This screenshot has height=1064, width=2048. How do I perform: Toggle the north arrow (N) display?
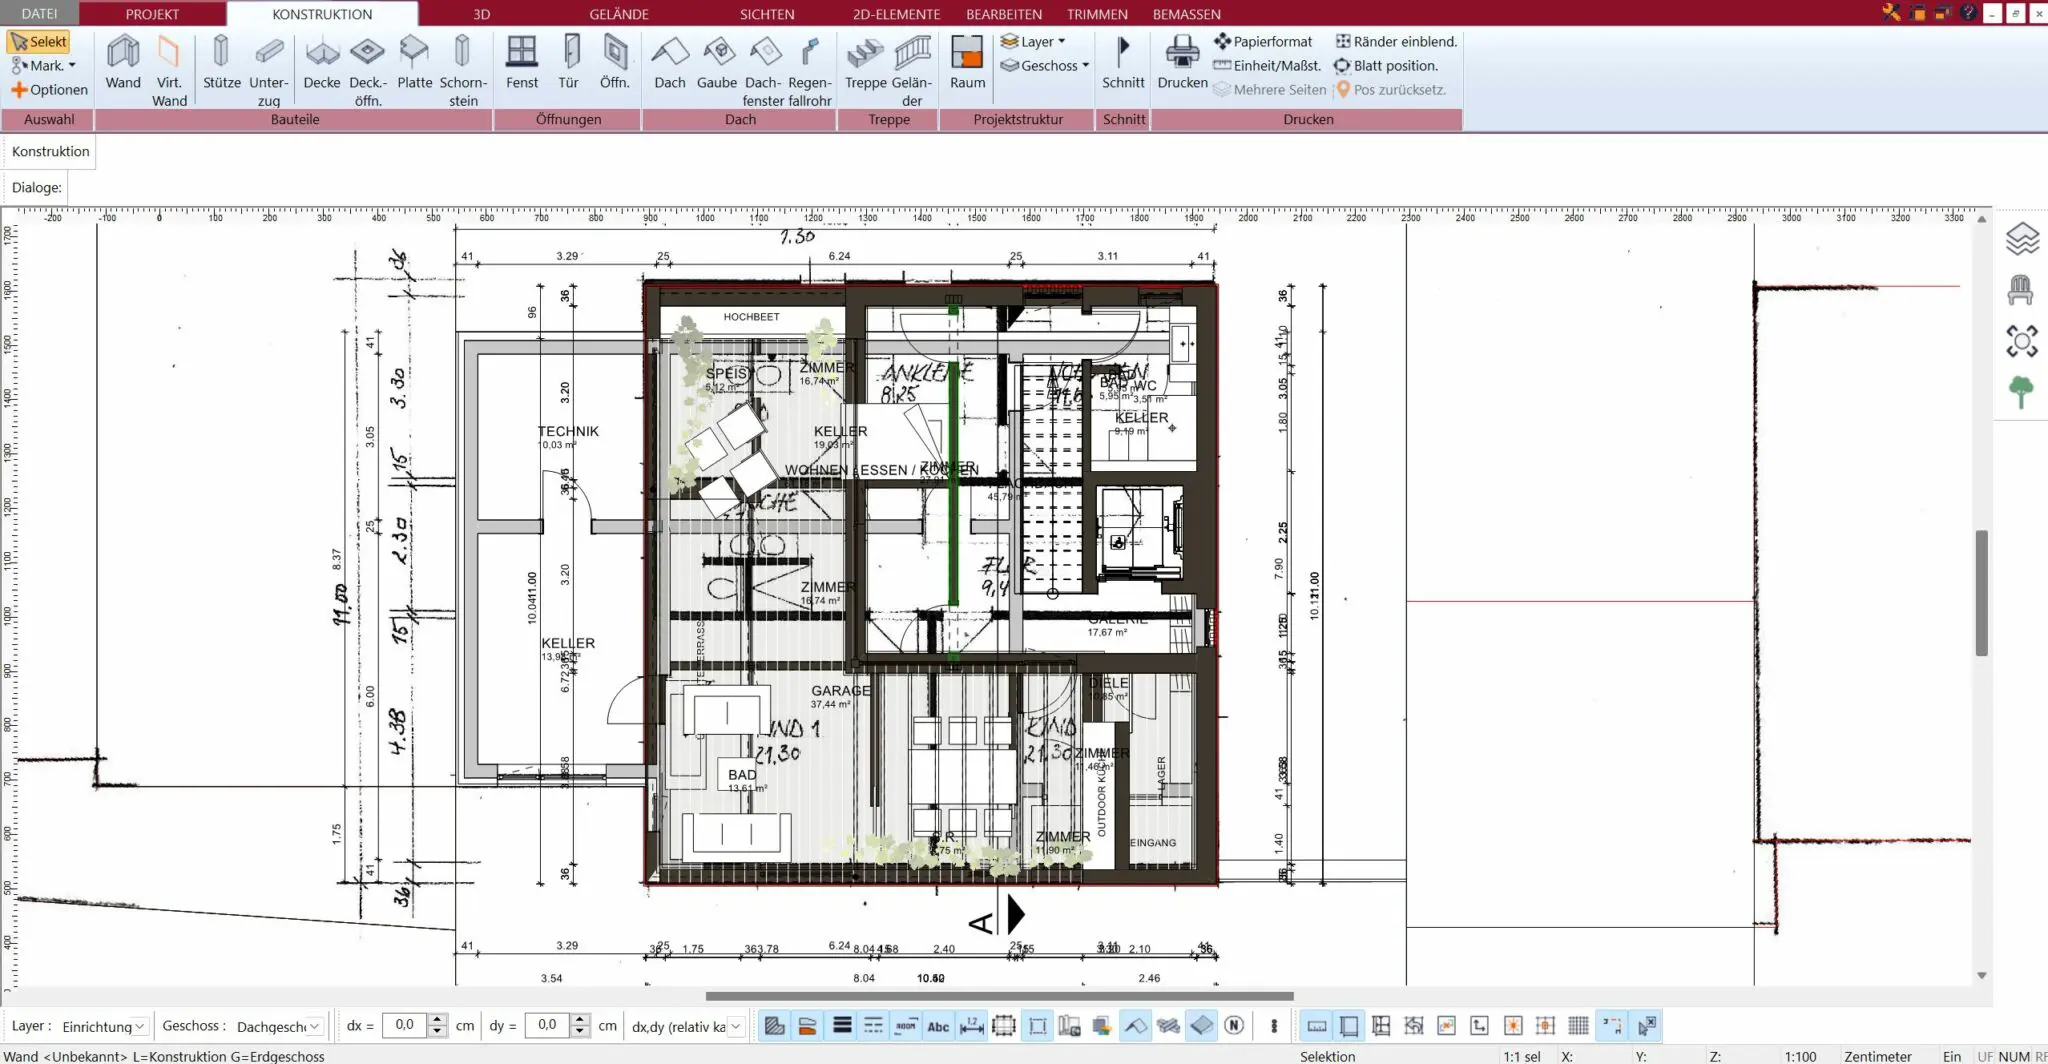click(1234, 1026)
